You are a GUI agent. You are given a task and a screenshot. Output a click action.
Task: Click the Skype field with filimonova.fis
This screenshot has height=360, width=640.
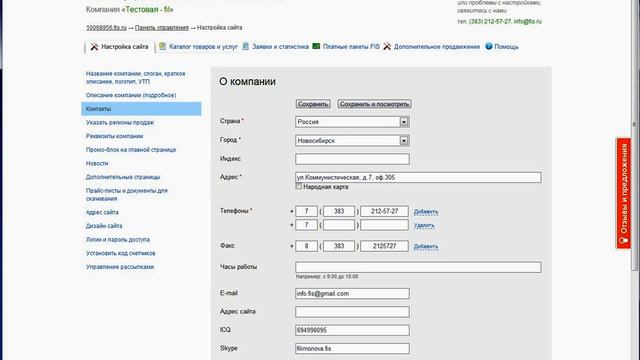click(x=352, y=349)
